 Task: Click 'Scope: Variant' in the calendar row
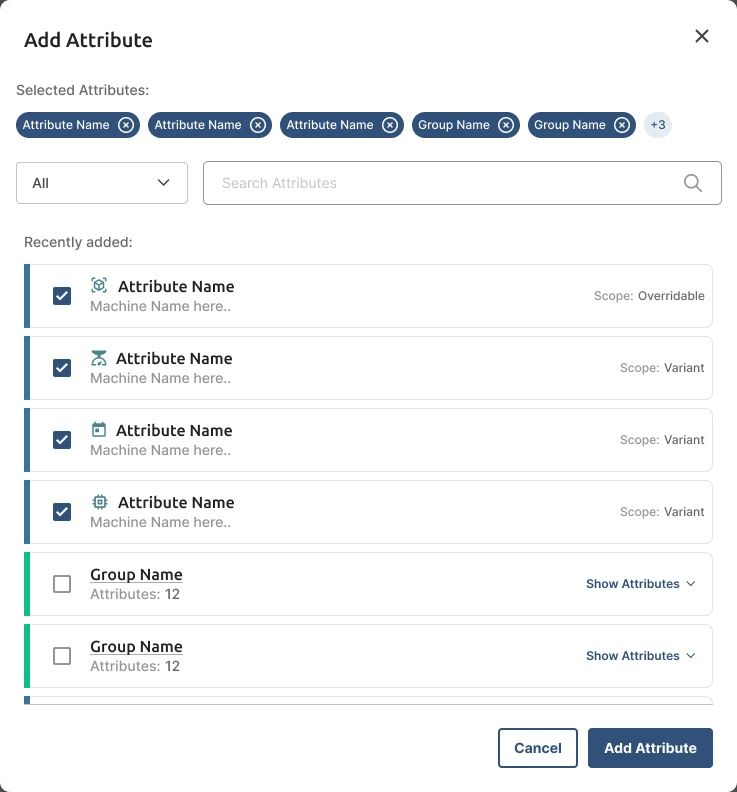coord(662,440)
